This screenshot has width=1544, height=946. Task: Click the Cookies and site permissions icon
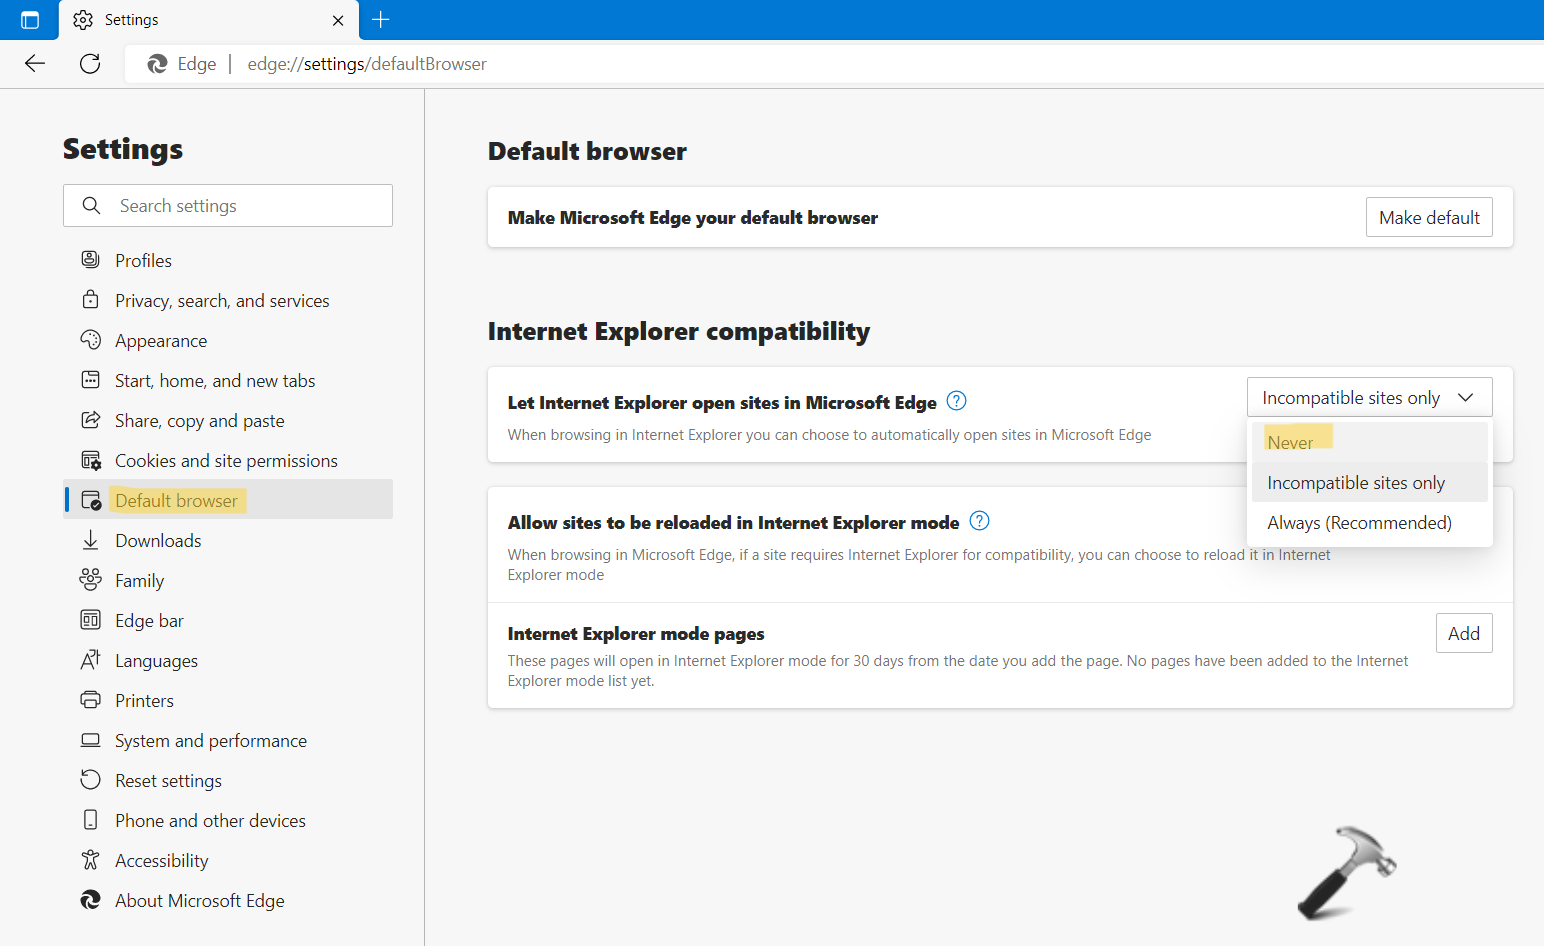91,460
